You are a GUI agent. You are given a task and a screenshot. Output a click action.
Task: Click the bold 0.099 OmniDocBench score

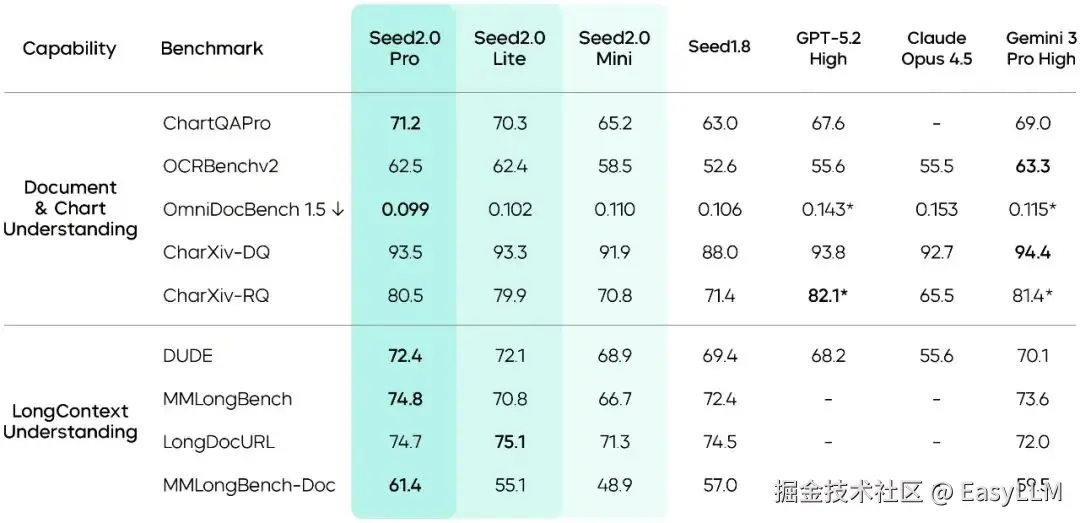(x=404, y=210)
